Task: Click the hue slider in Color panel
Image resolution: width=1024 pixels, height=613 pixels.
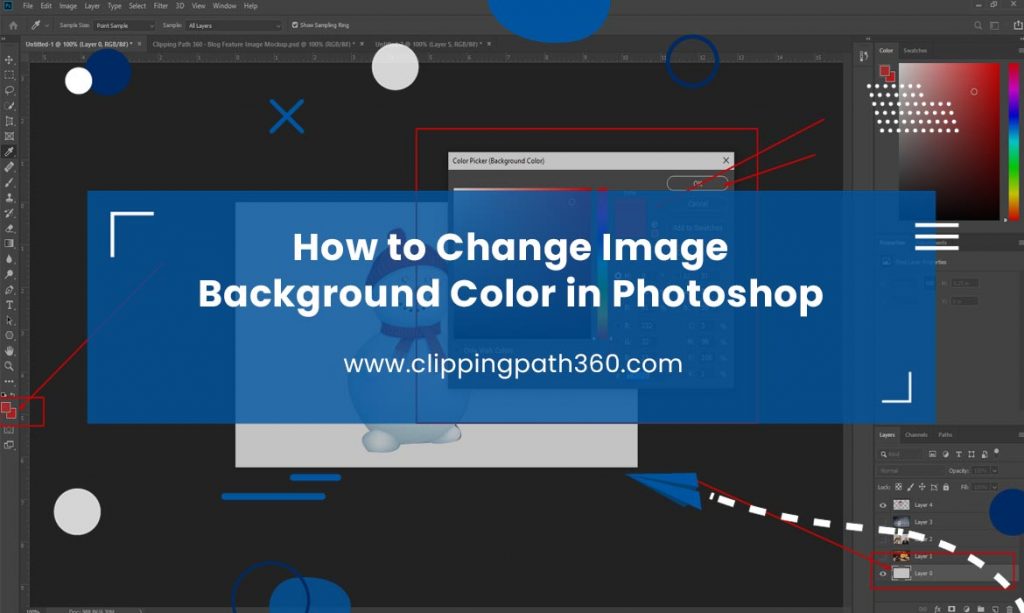Action: 1014,142
